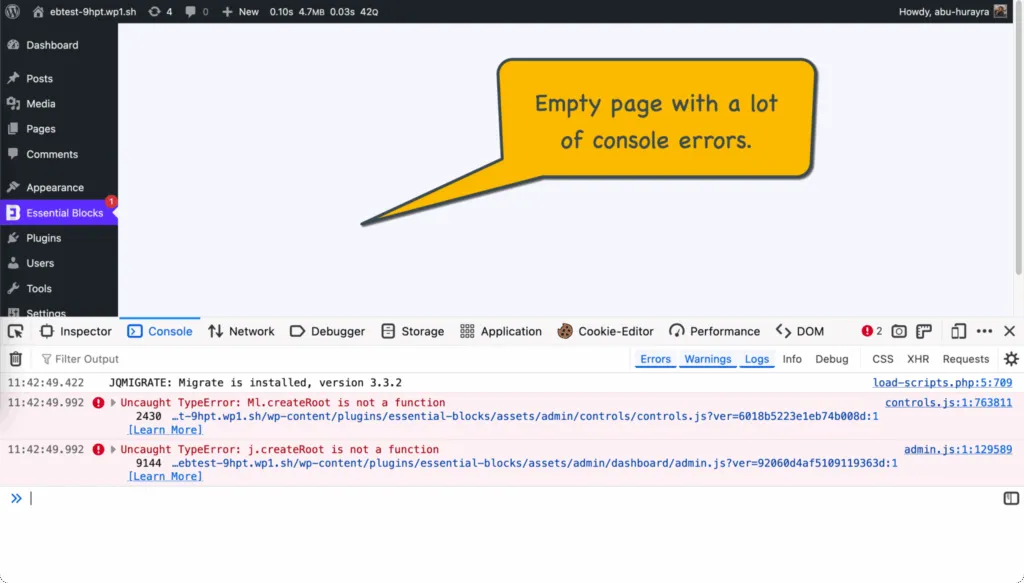Expand the Ml.createRoot error stack trace
Image resolution: width=1024 pixels, height=583 pixels.
pos(113,403)
